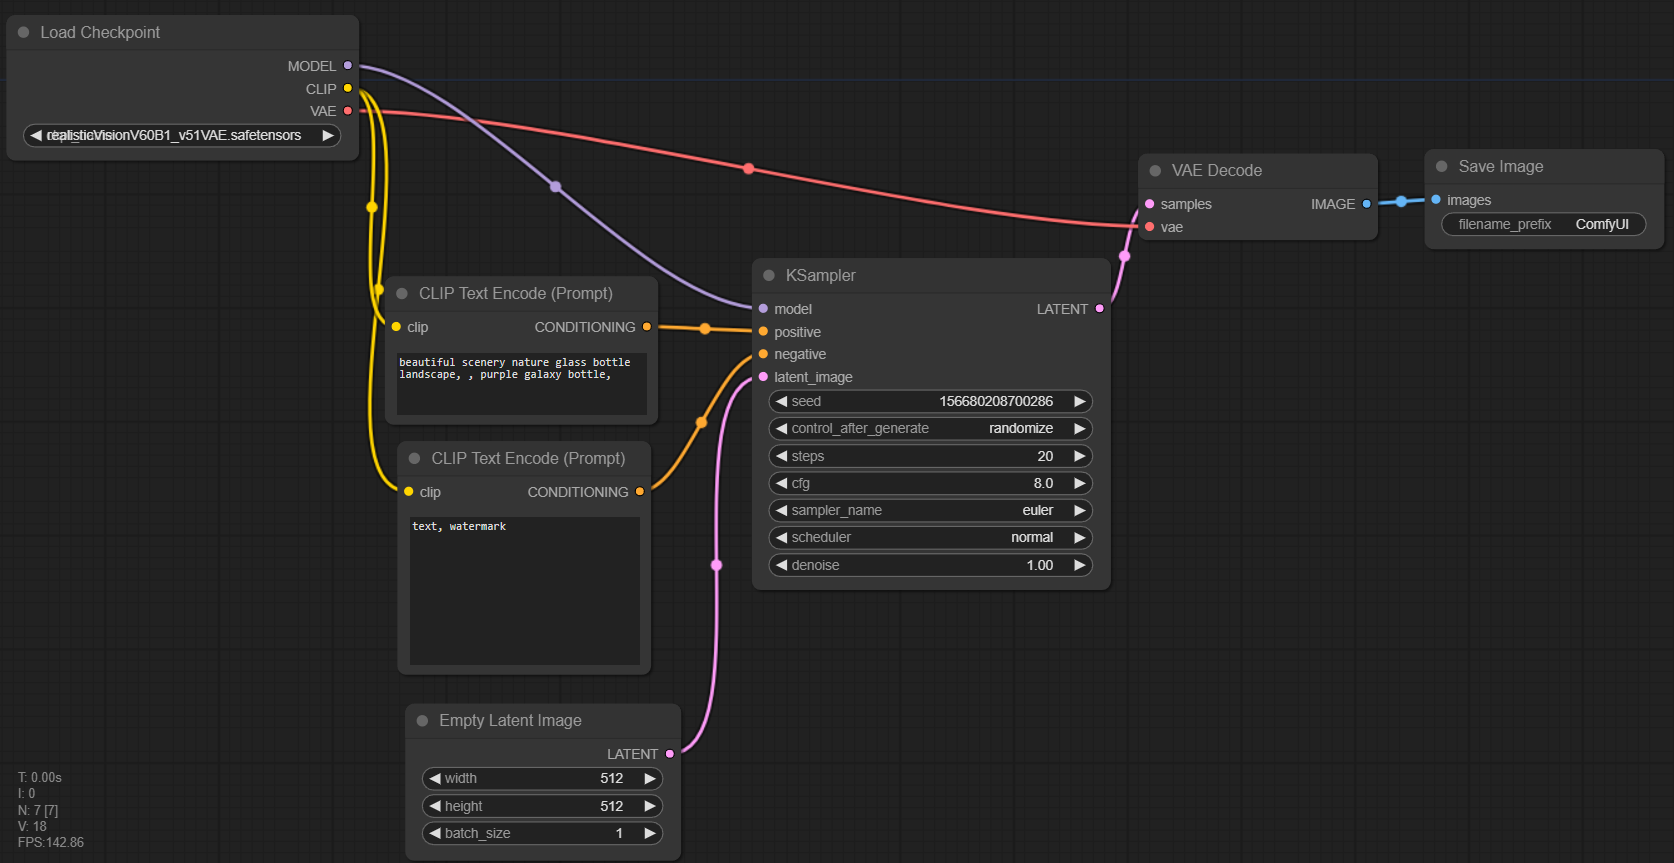Click the negative input port on KSampler

tap(764, 354)
